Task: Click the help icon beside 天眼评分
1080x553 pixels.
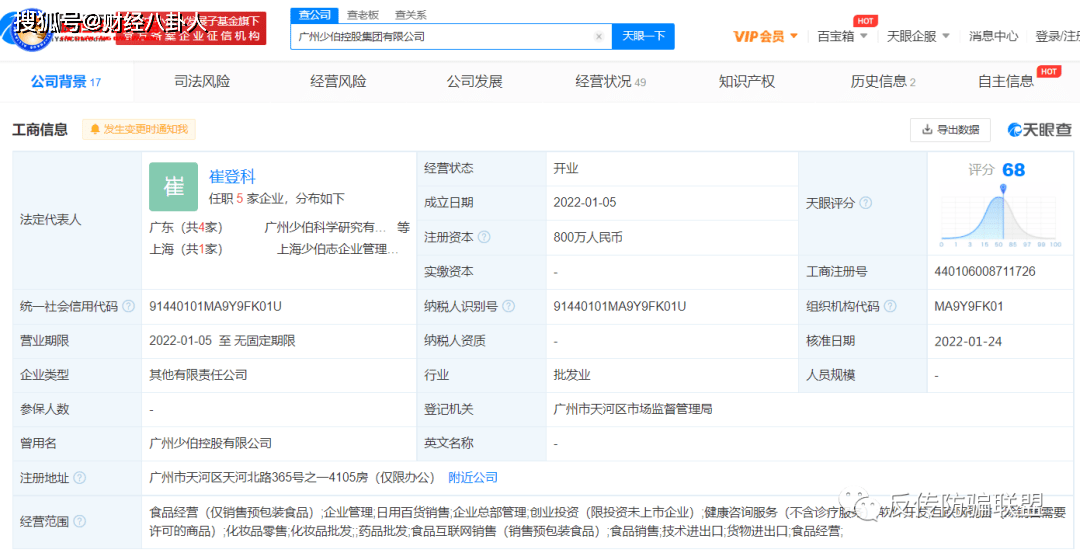Action: point(866,203)
